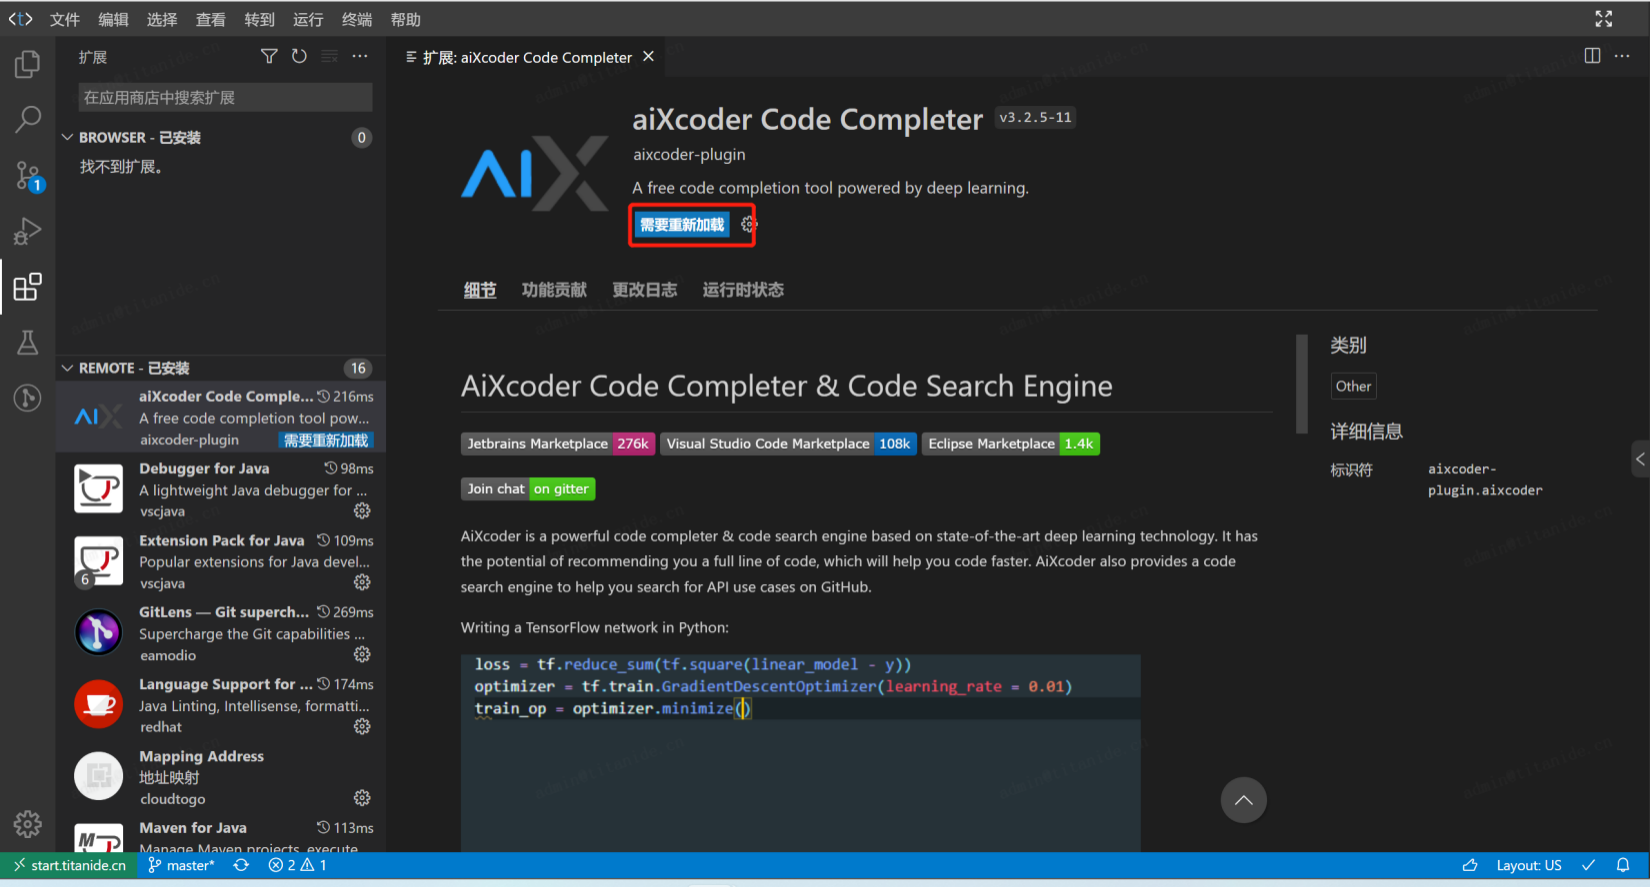
Task: Open problems errors and warnings indicator
Action: tap(297, 865)
